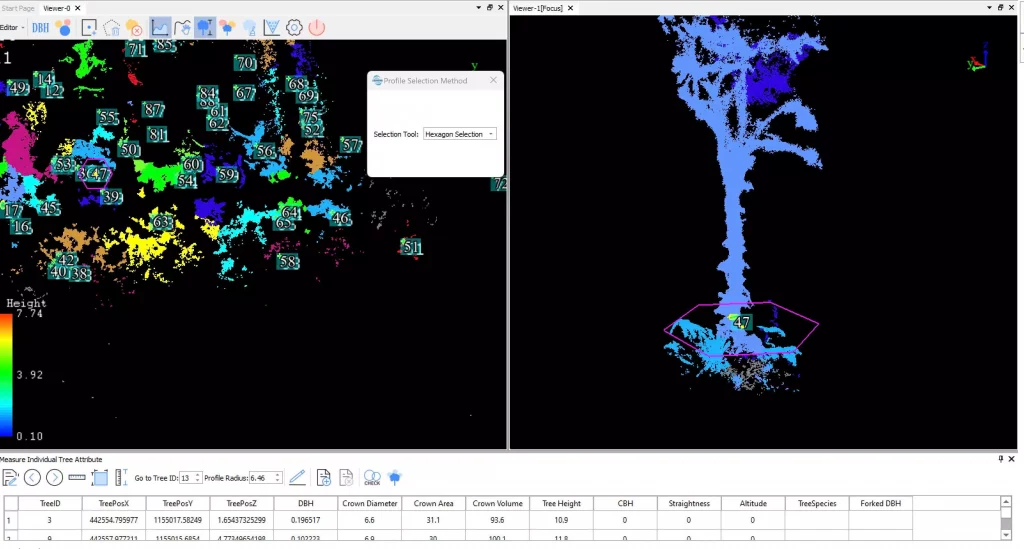Click the red power exit icon

click(x=317, y=27)
